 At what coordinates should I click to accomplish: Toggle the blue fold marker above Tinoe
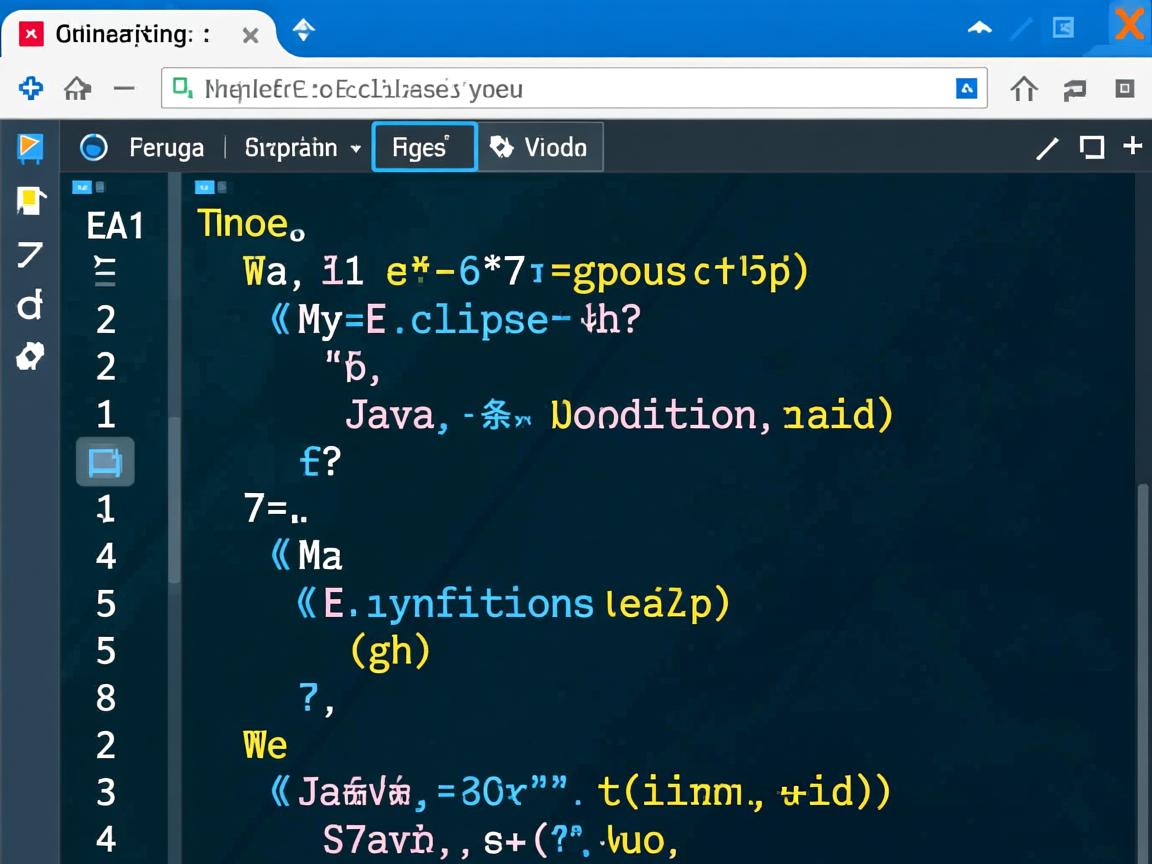click(206, 187)
